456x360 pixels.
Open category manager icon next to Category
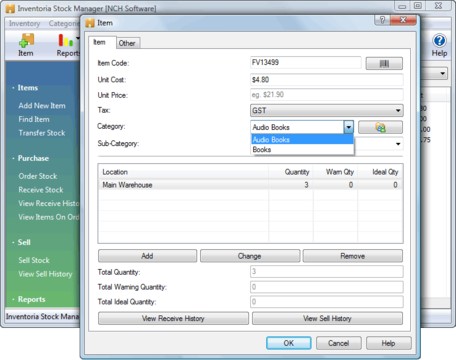pos(380,127)
